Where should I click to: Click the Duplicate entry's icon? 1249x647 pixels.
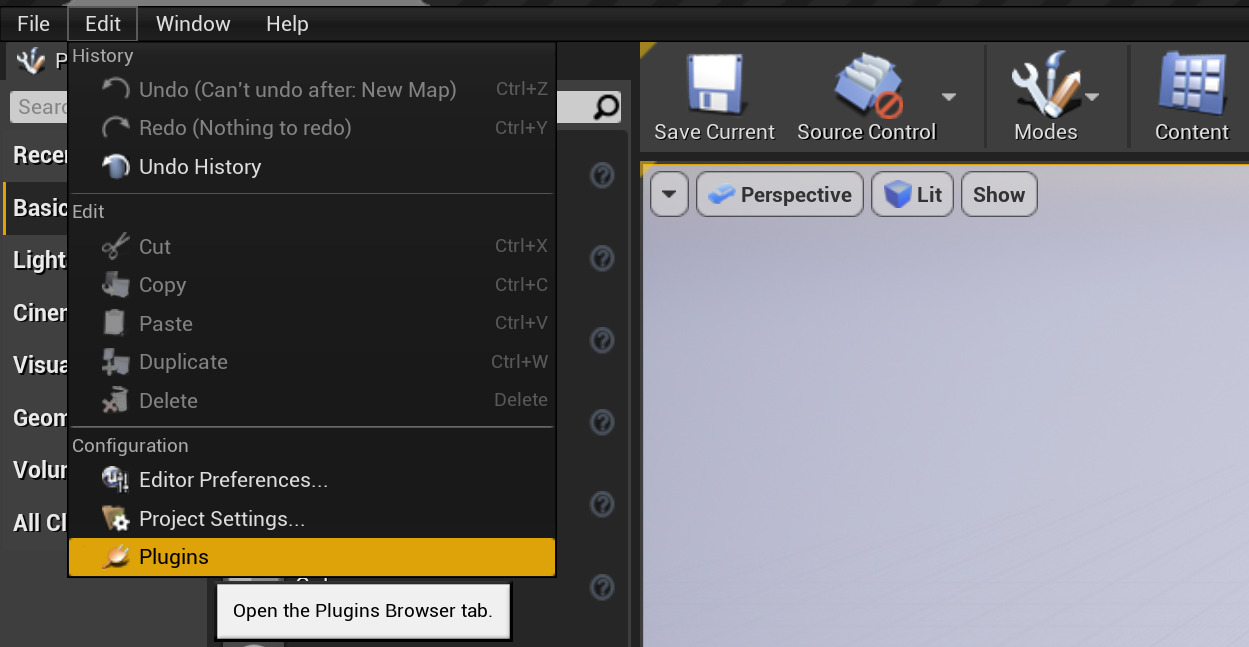[114, 361]
